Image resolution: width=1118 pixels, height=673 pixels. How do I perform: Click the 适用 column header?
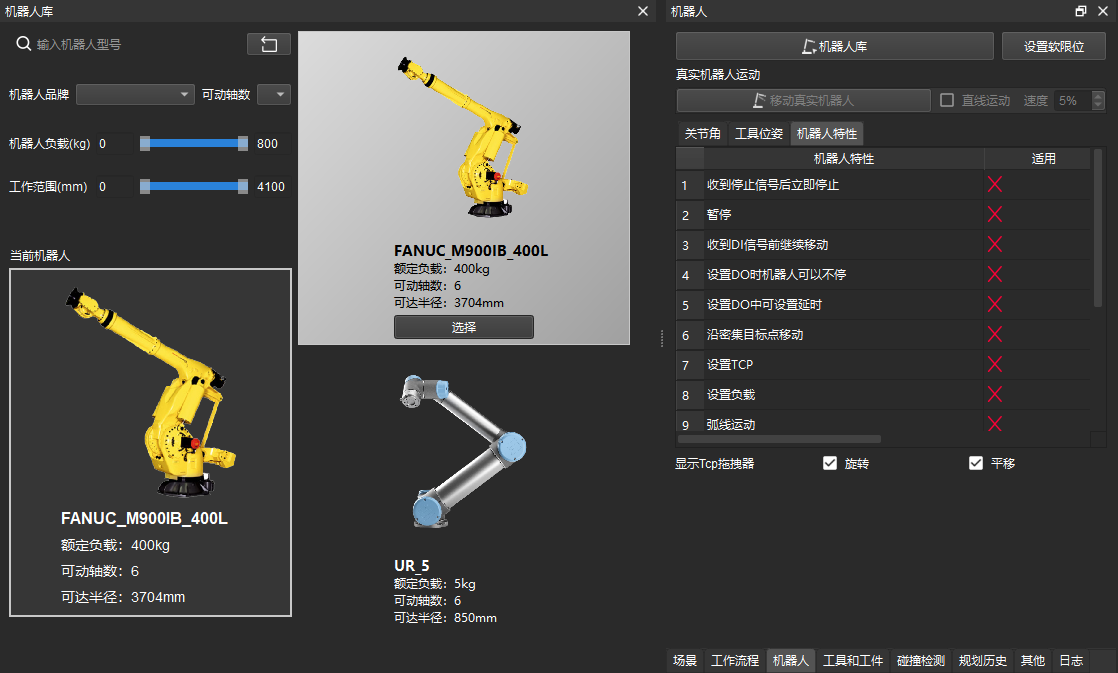(1043, 158)
